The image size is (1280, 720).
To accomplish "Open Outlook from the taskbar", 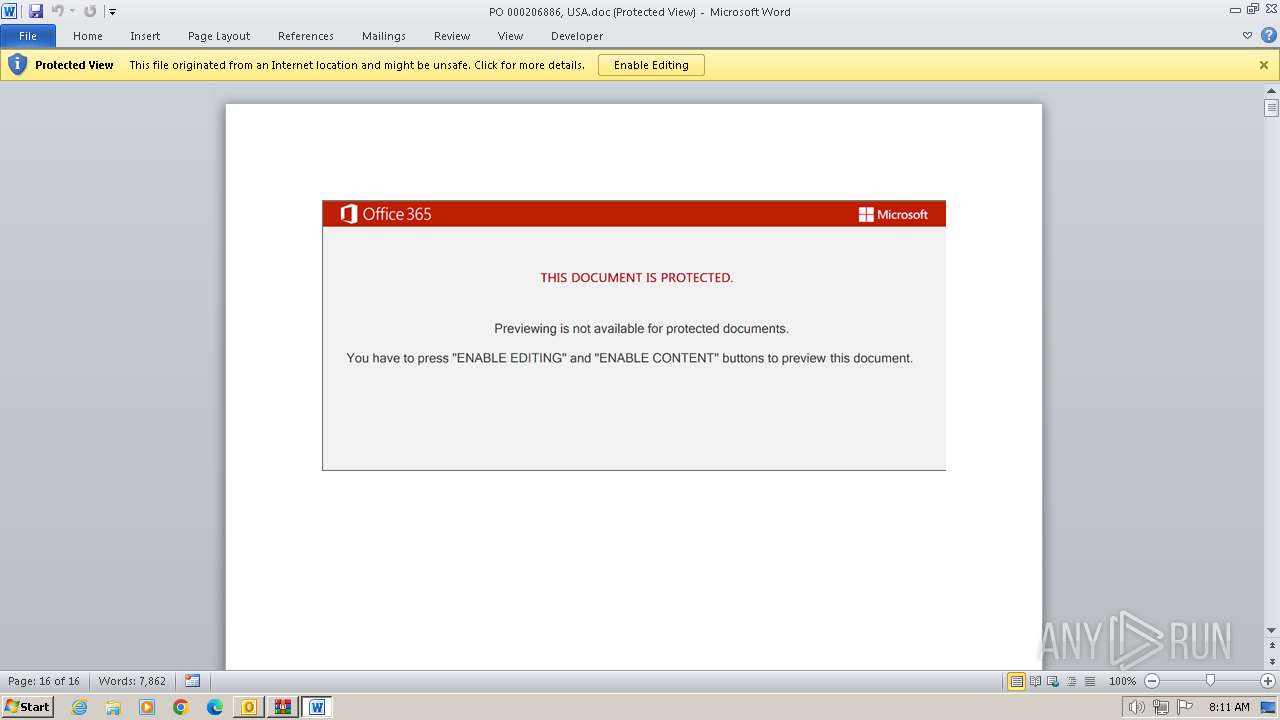I will 249,707.
